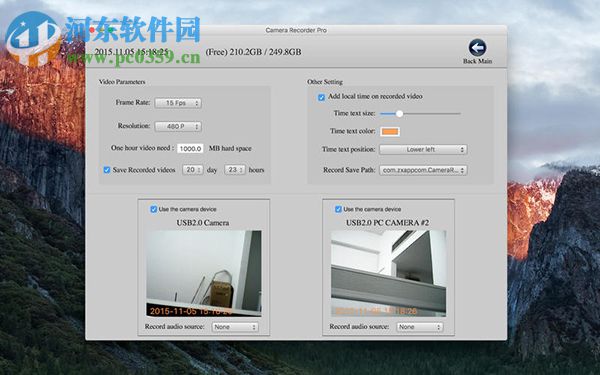Open Record audio source dropdown under USB2.0 Camera
This screenshot has width=600, height=375.
[235, 327]
